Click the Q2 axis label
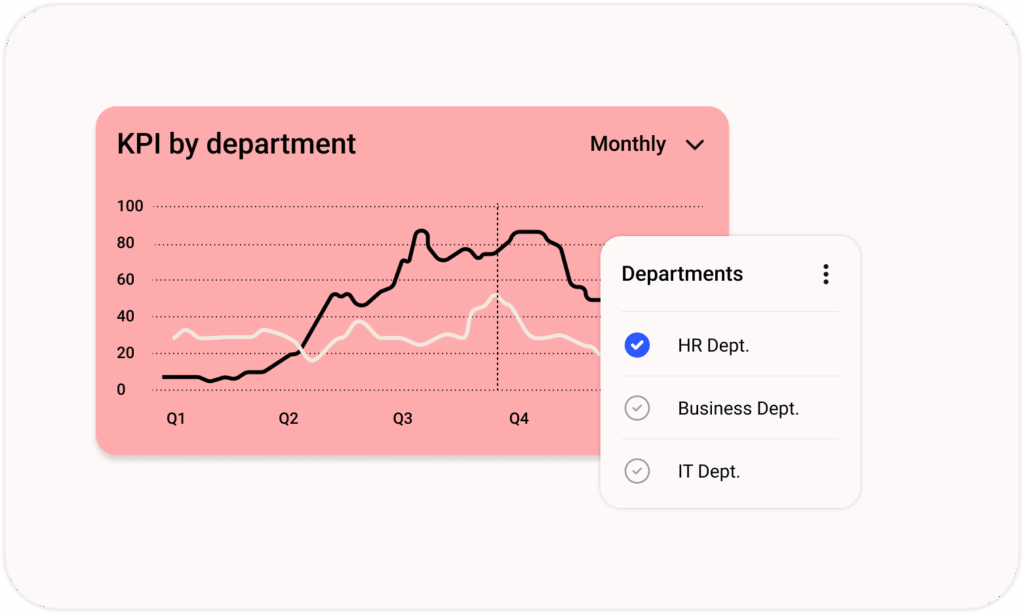The height and width of the screenshot is (614, 1024). pos(288,419)
